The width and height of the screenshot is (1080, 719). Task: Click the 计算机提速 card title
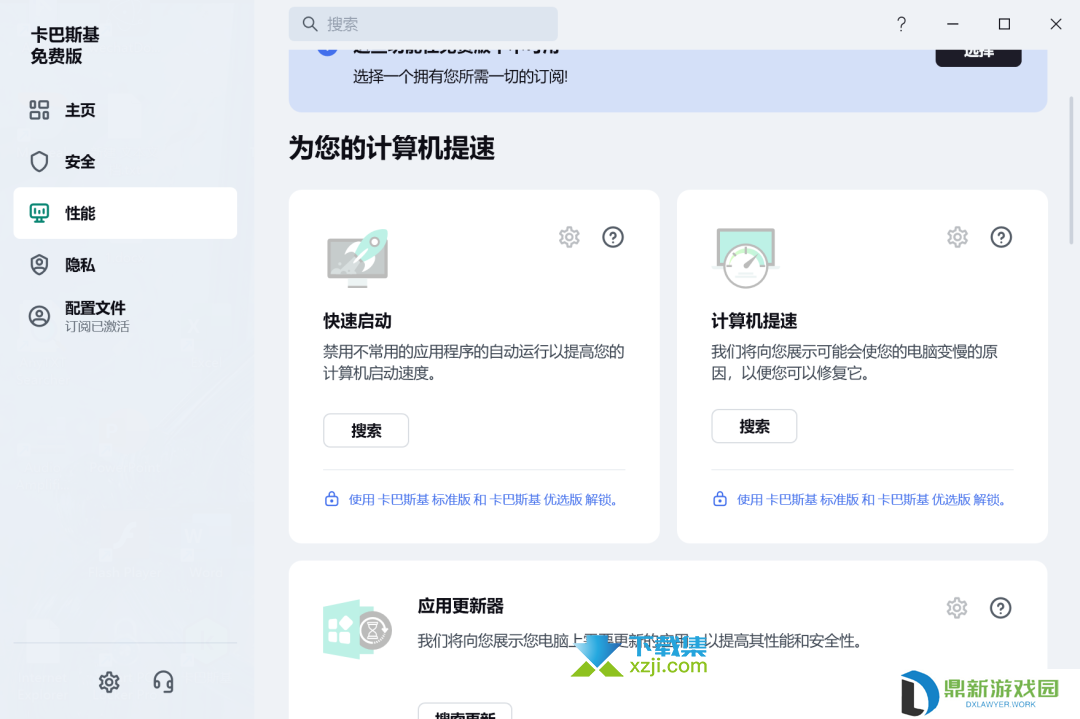click(x=754, y=321)
